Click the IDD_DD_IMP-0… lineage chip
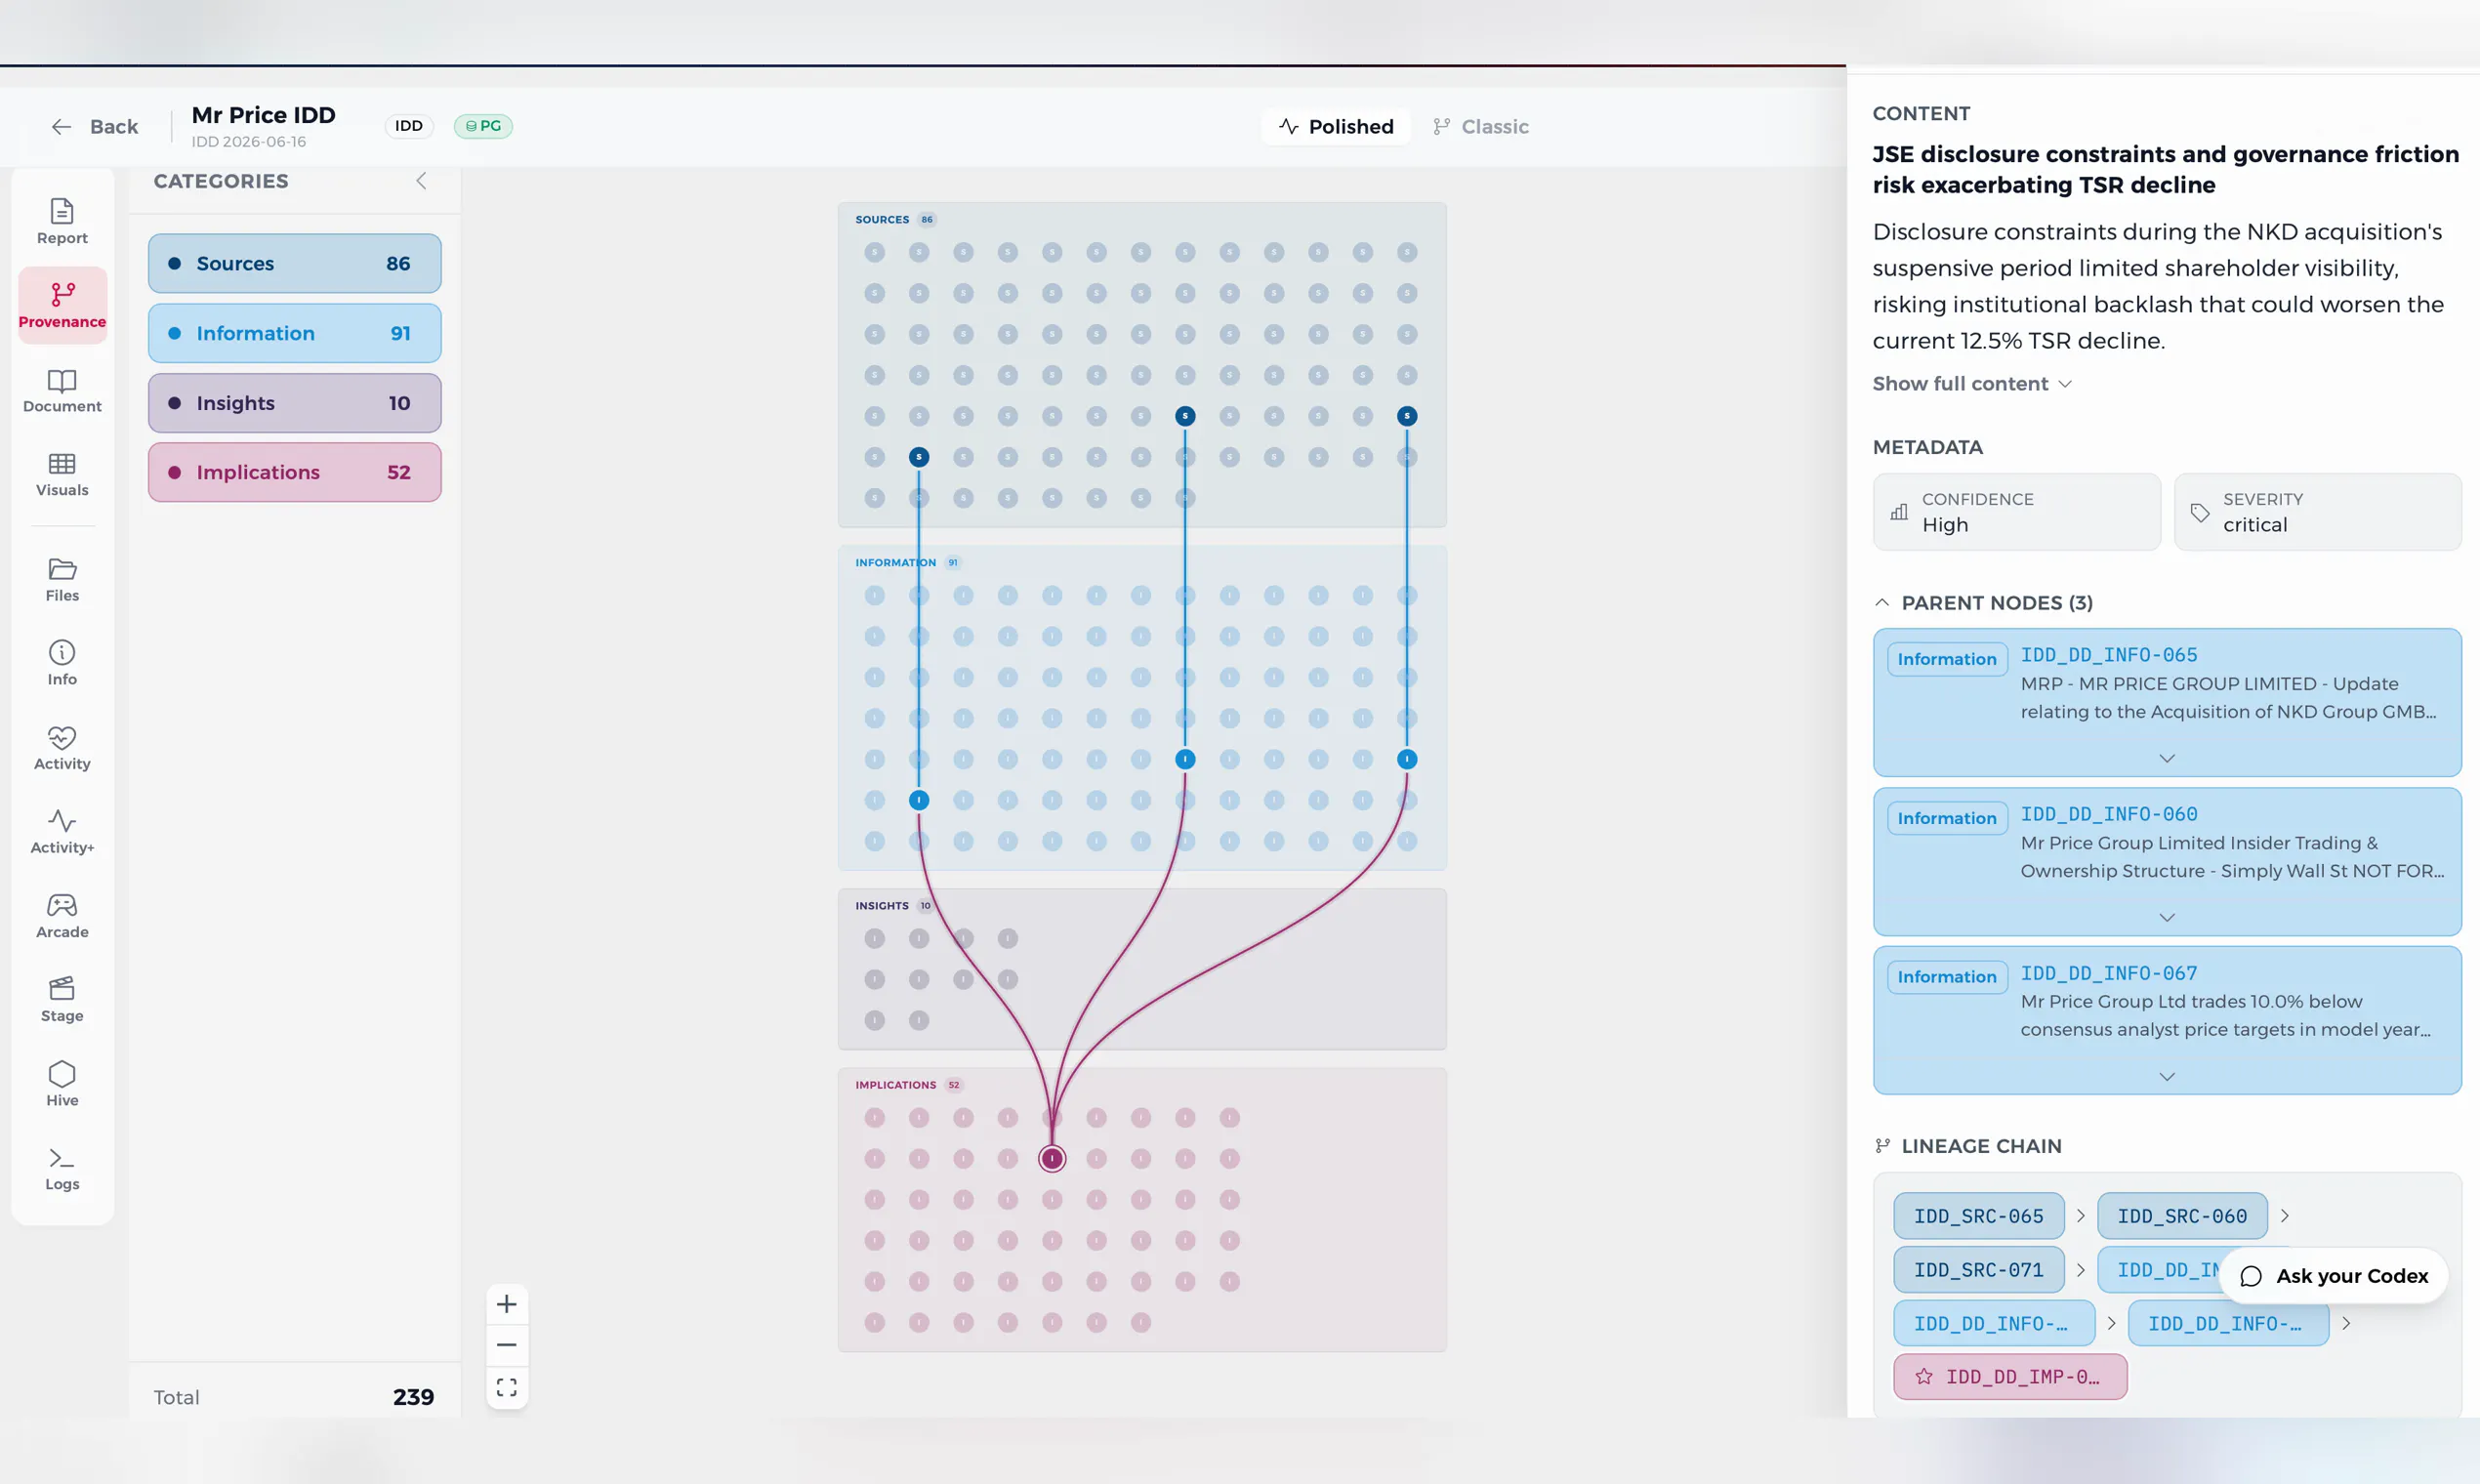The image size is (2480, 1484). click(x=2010, y=1377)
